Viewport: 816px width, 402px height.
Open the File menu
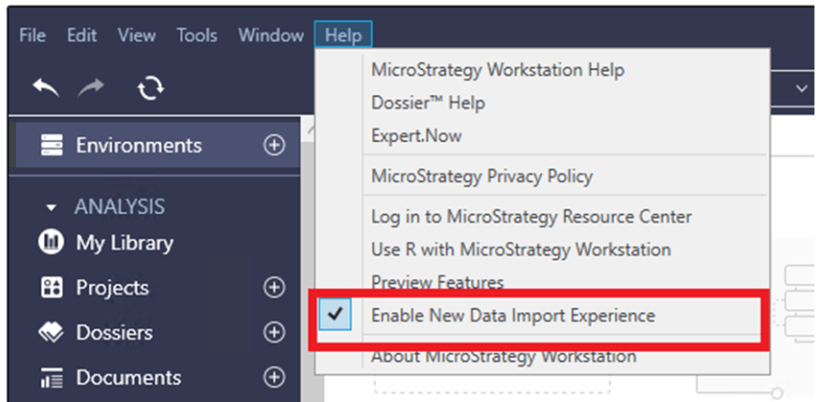coord(32,35)
